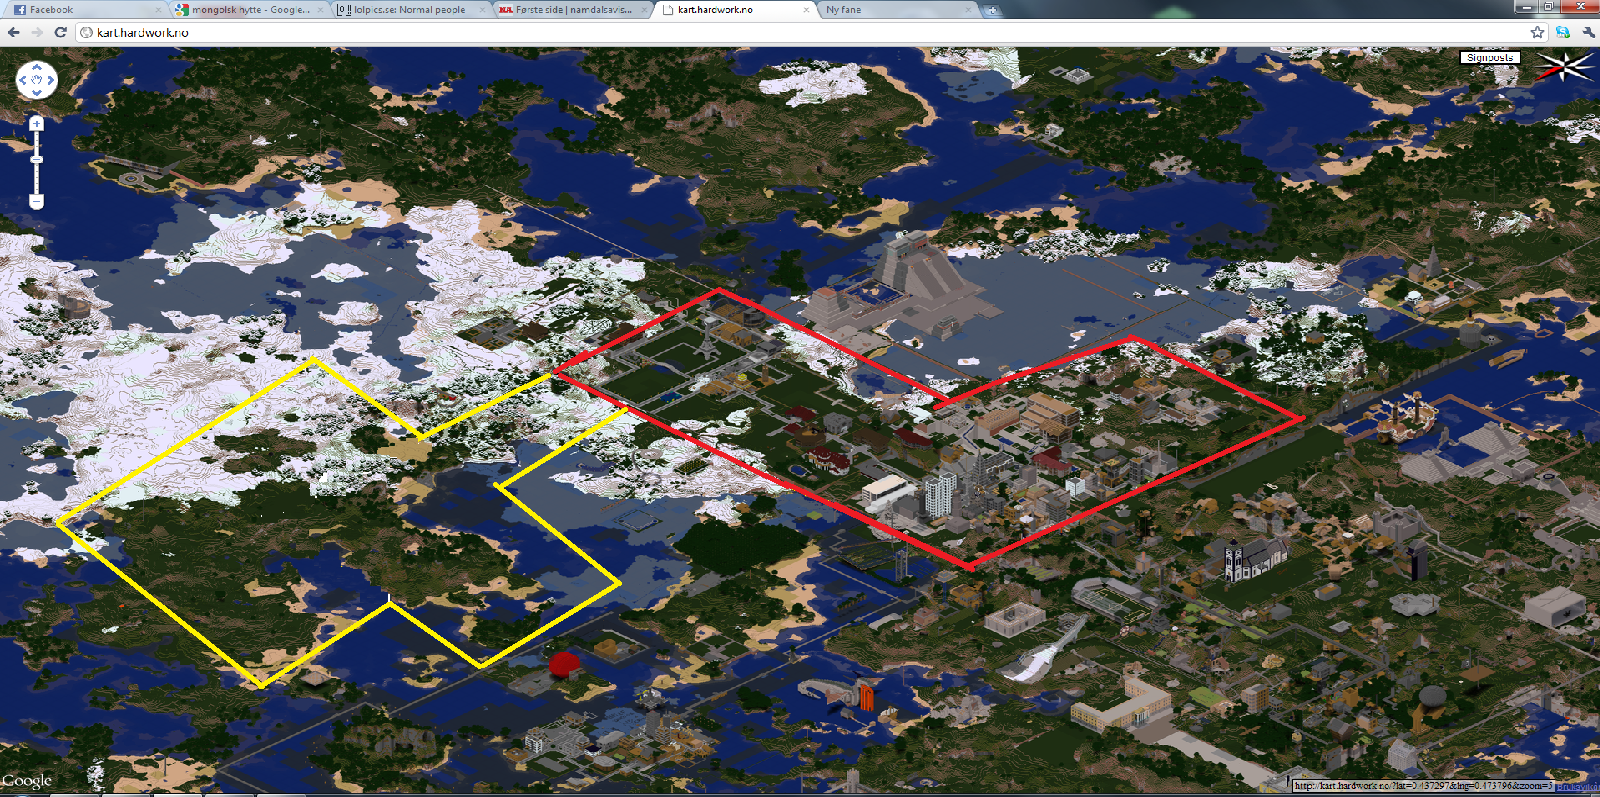Pan the map left with the arrow
Image resolution: width=1600 pixels, height=797 pixels.
(24, 80)
